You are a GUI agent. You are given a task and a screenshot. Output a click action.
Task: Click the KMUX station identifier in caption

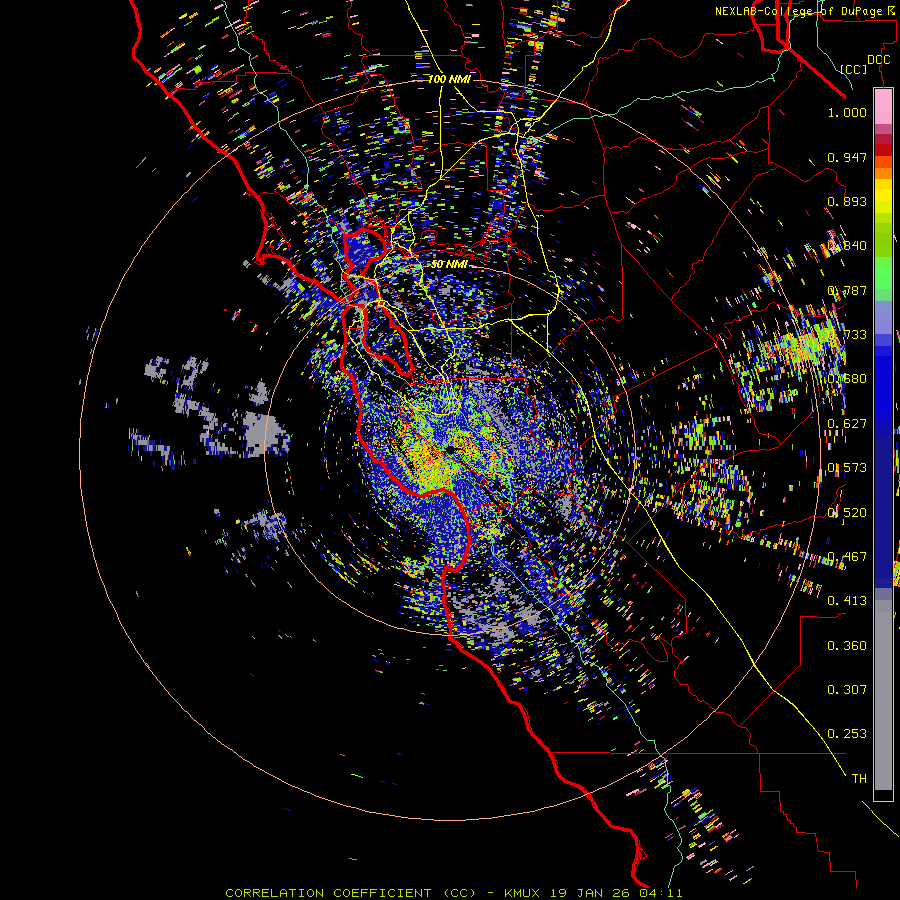click(522, 893)
